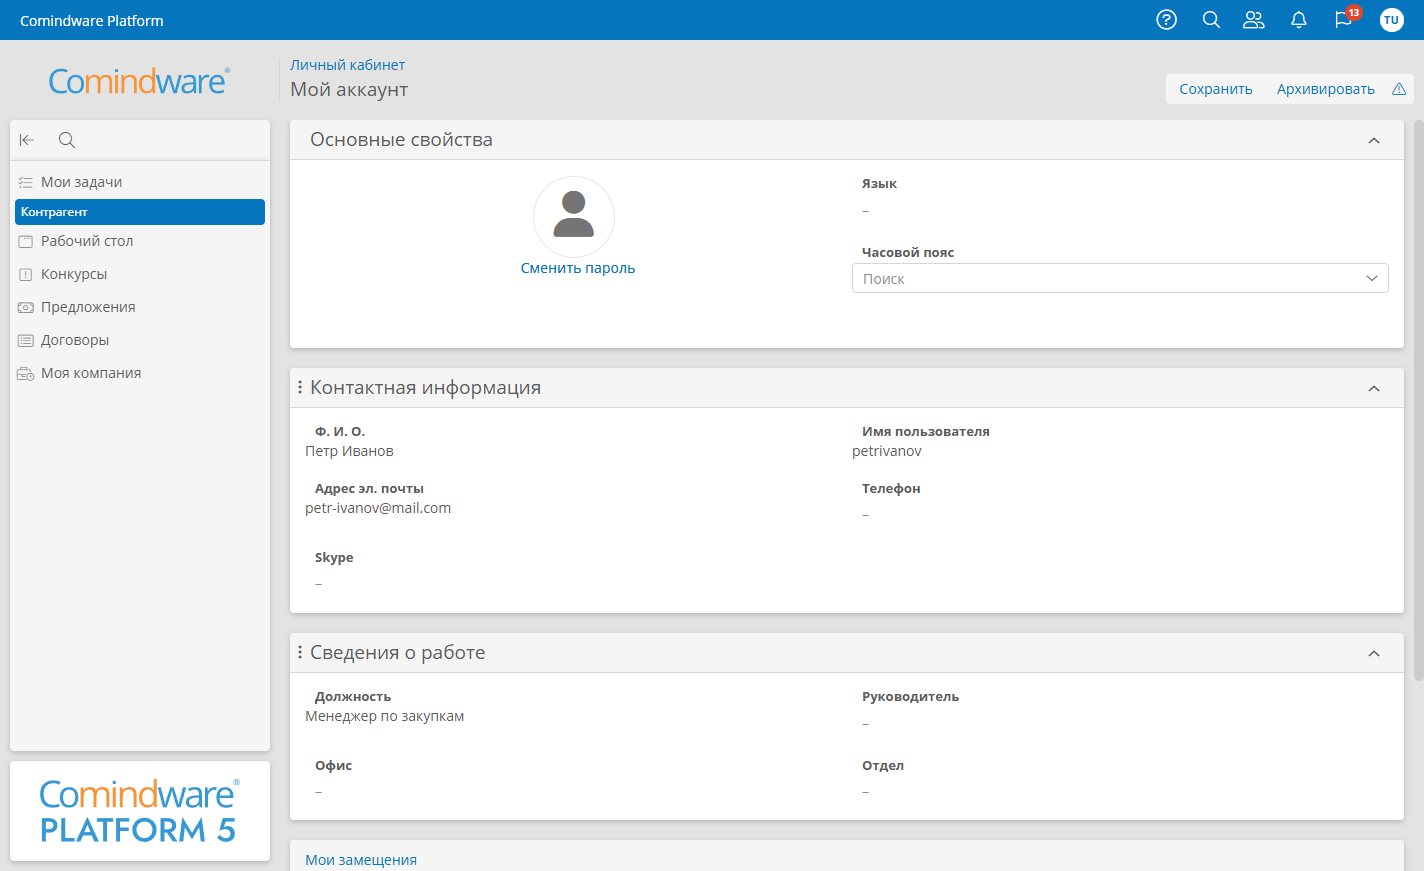Open Договоры in sidebar
The height and width of the screenshot is (871, 1424).
tap(140, 340)
